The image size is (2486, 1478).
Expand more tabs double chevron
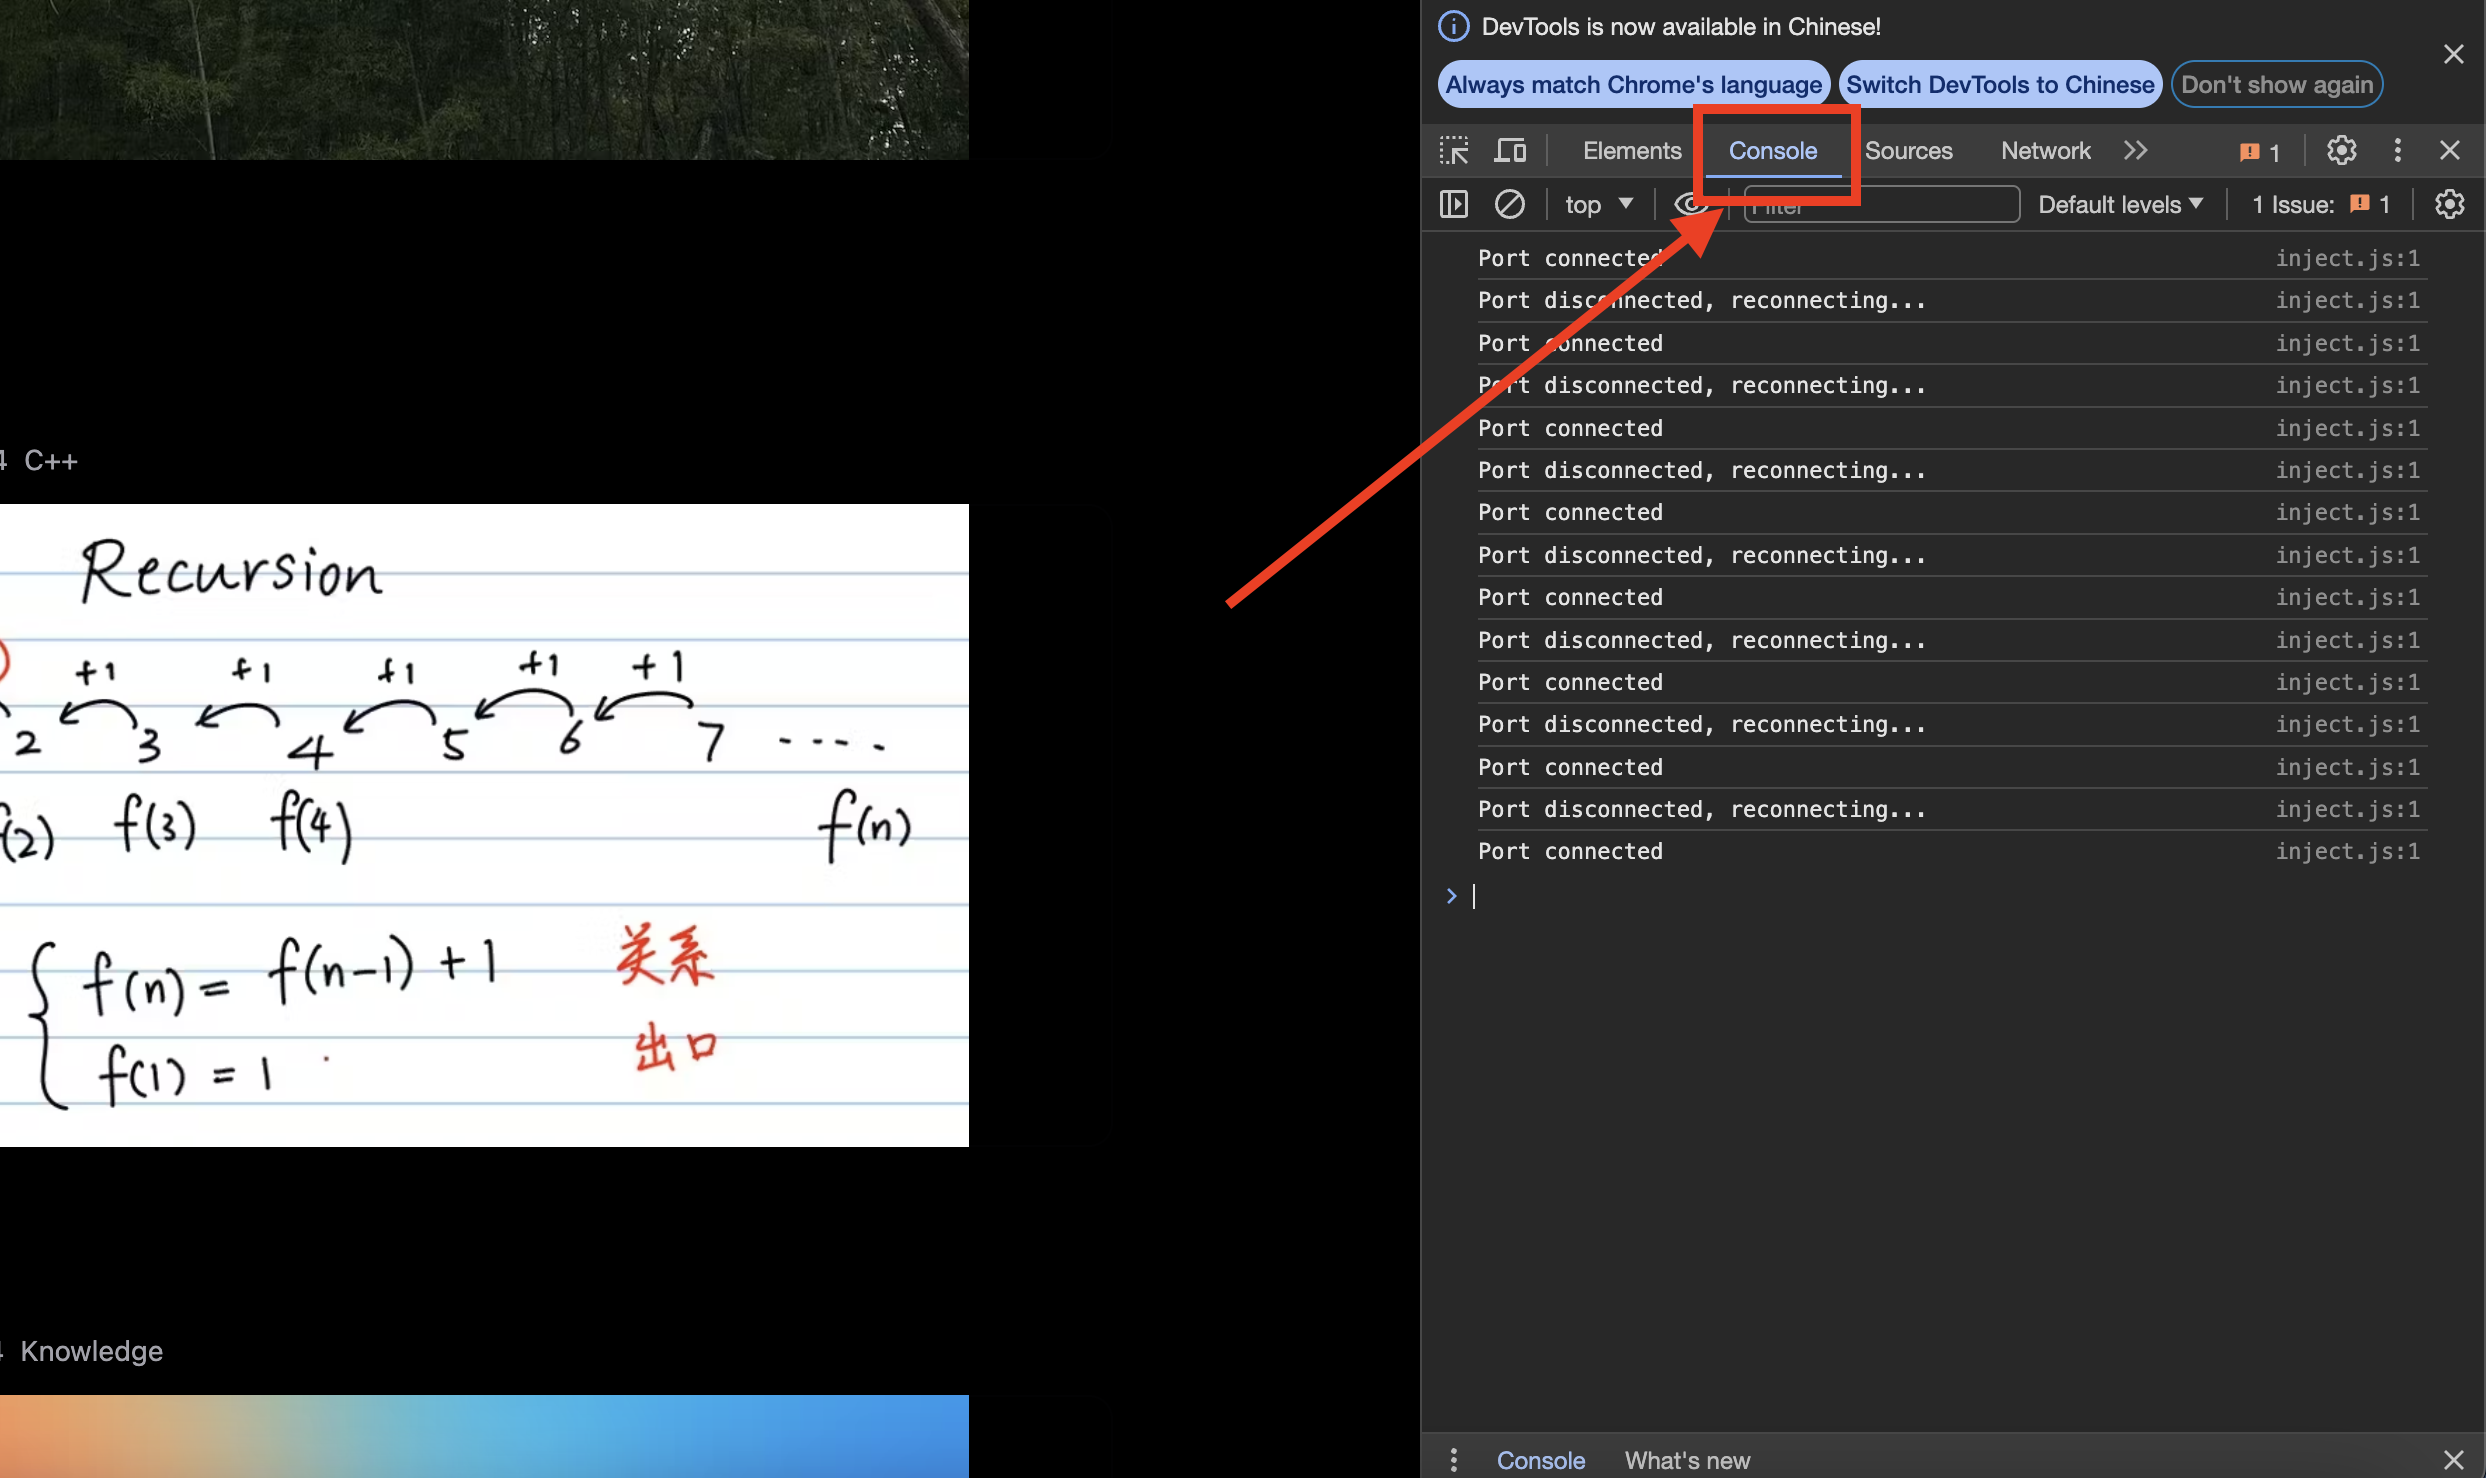(2135, 151)
